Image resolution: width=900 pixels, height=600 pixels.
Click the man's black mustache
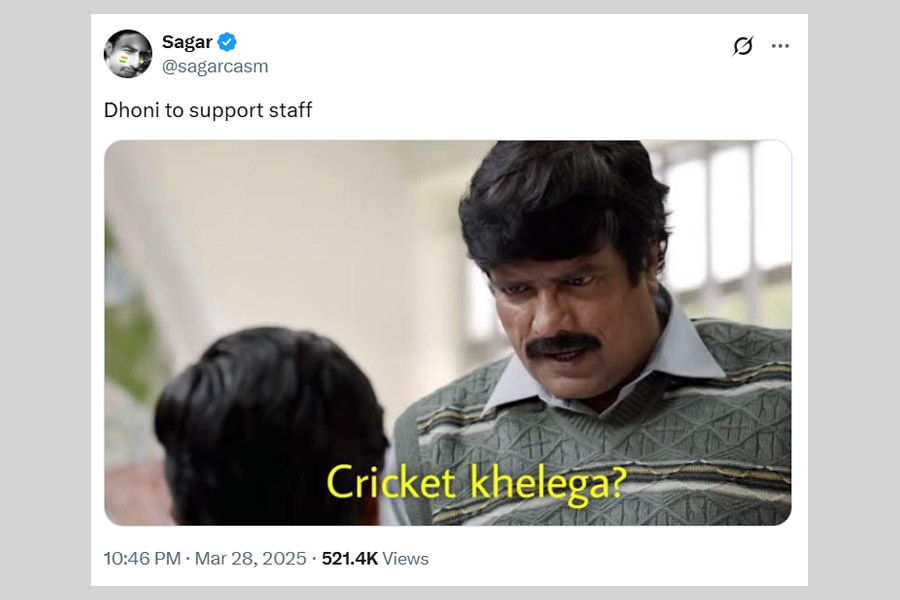[563, 344]
